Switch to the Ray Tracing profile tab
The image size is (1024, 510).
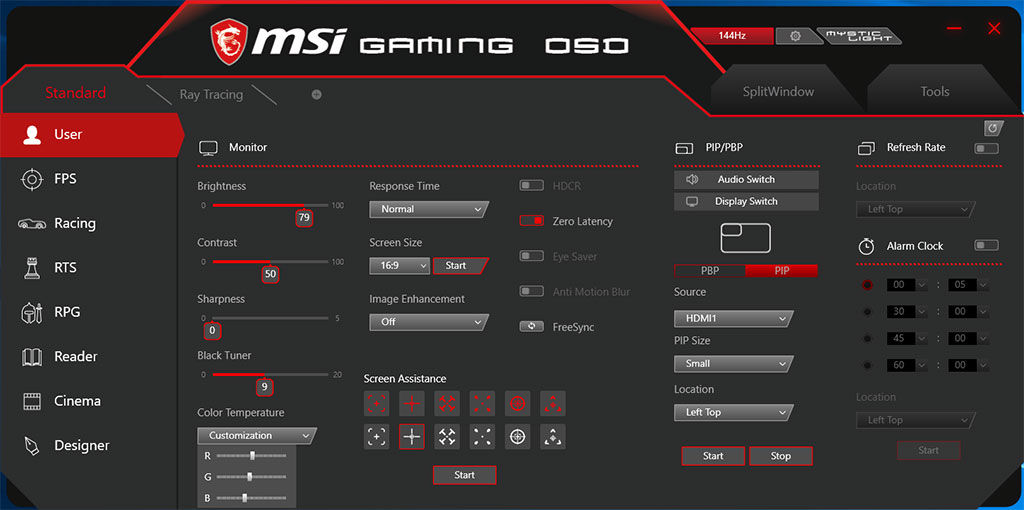(x=211, y=95)
